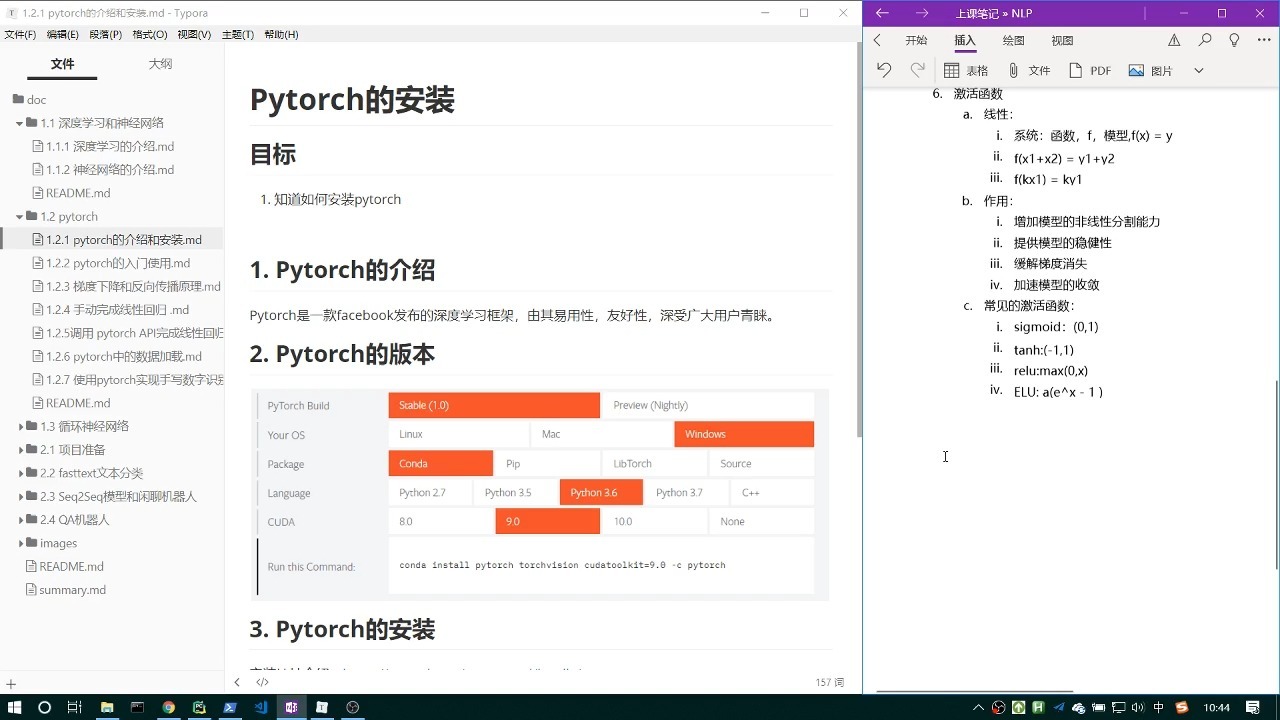Open OneNote search magnifier
The image size is (1280, 720).
click(1204, 41)
